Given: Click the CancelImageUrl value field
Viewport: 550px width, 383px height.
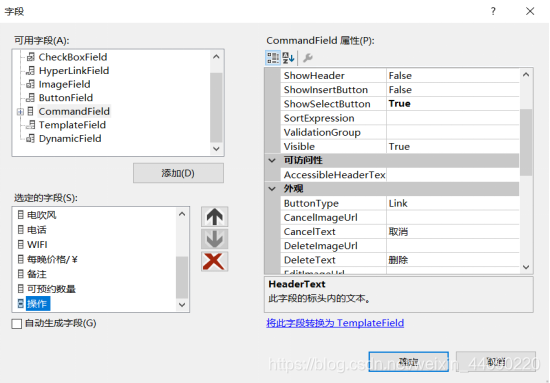Looking at the screenshot, I should (453, 217).
